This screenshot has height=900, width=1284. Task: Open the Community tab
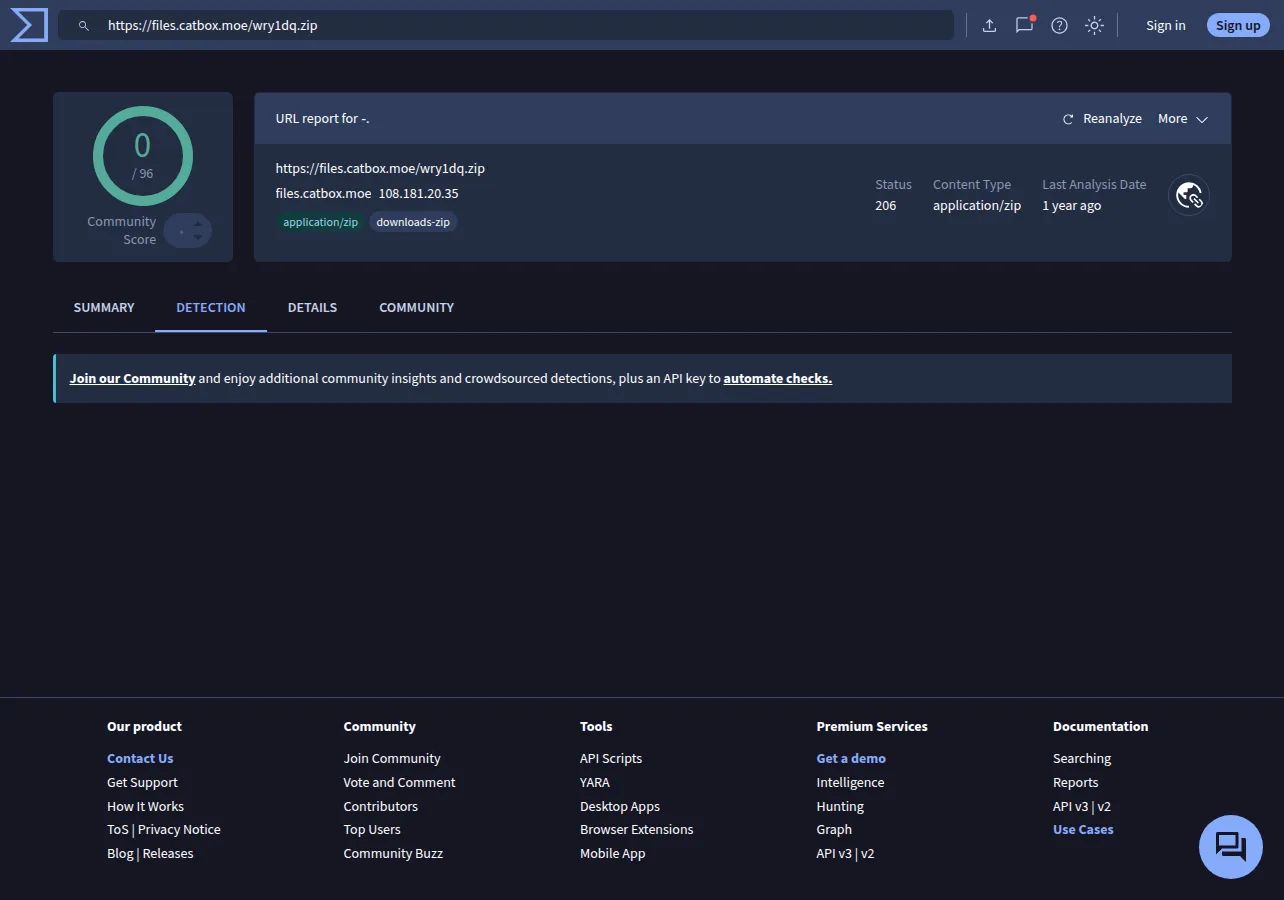(x=416, y=308)
